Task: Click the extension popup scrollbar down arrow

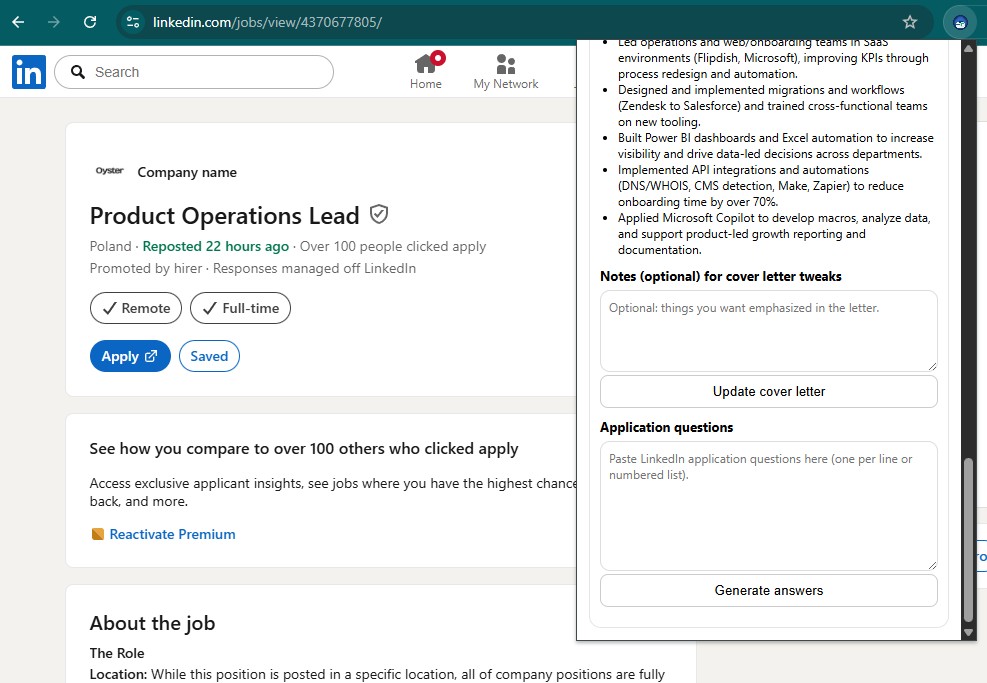Action: point(967,632)
